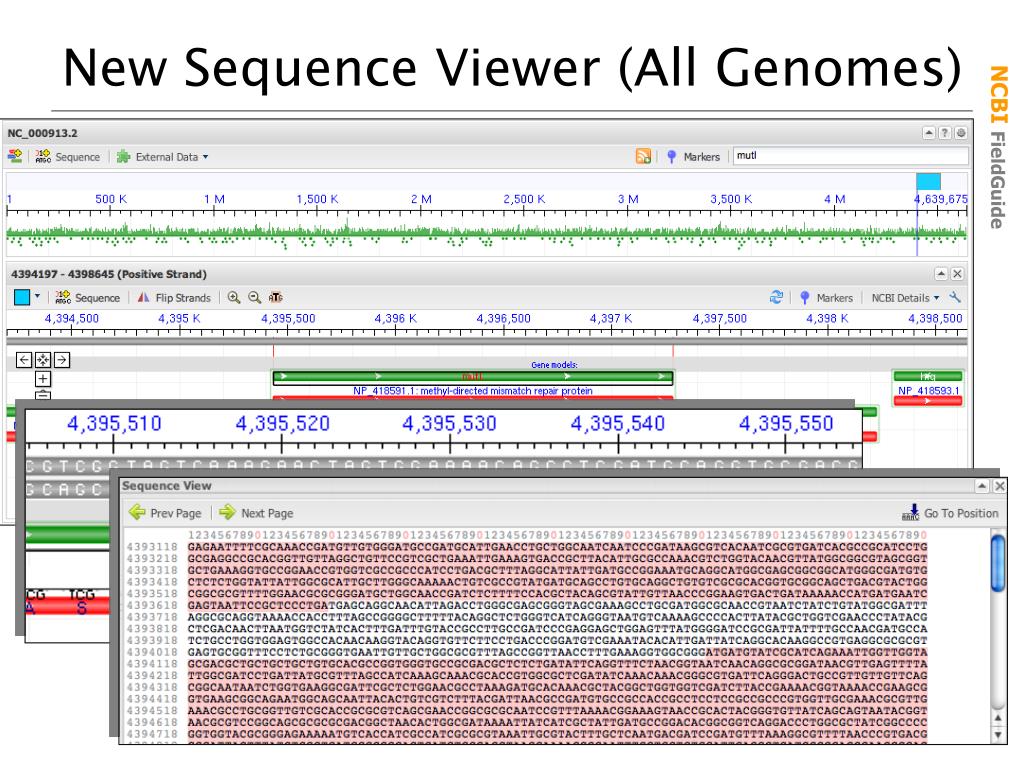1024x768 pixels.
Task: Click the cyan selection box on overview ruler
Action: click(928, 181)
